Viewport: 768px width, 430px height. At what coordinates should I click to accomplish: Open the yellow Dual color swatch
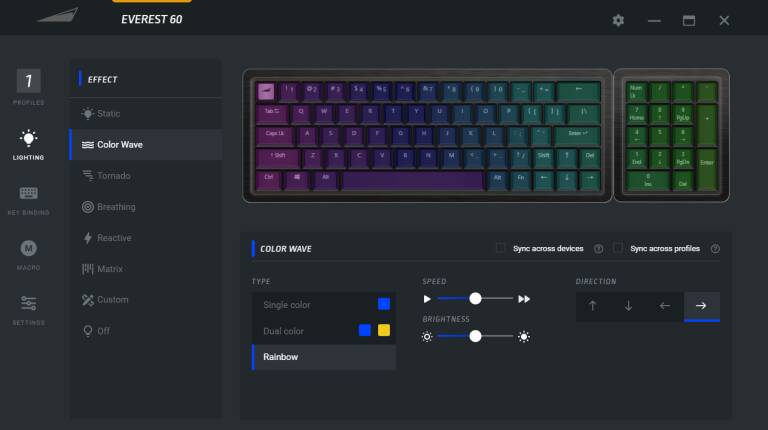384,331
